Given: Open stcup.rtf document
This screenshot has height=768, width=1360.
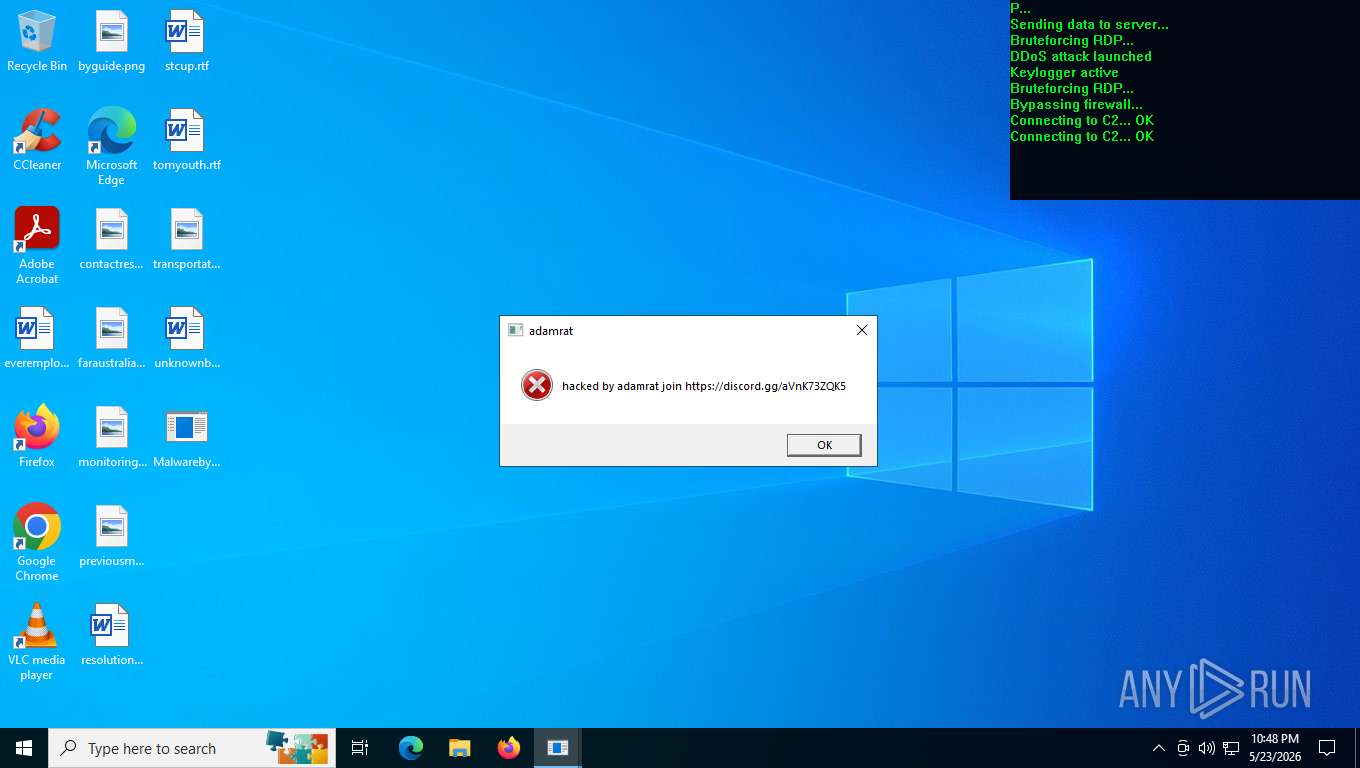Looking at the screenshot, I should coord(187,41).
